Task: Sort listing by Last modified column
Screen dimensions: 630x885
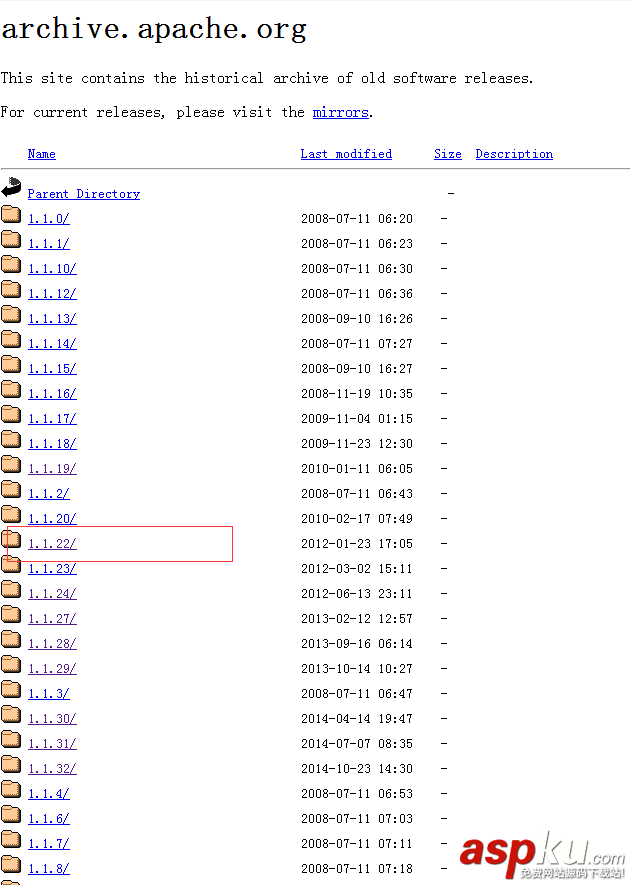Action: 346,154
